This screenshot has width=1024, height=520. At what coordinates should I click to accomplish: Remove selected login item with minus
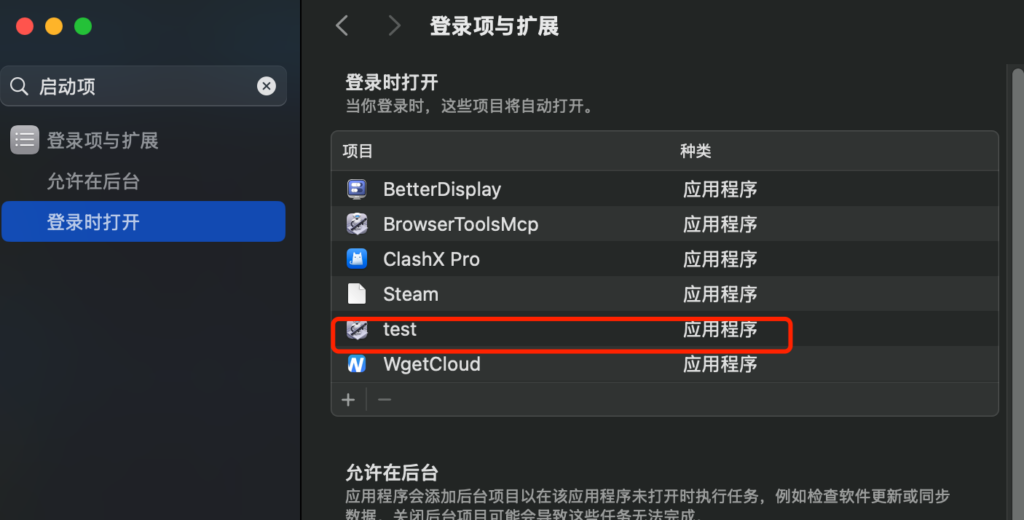(x=385, y=399)
